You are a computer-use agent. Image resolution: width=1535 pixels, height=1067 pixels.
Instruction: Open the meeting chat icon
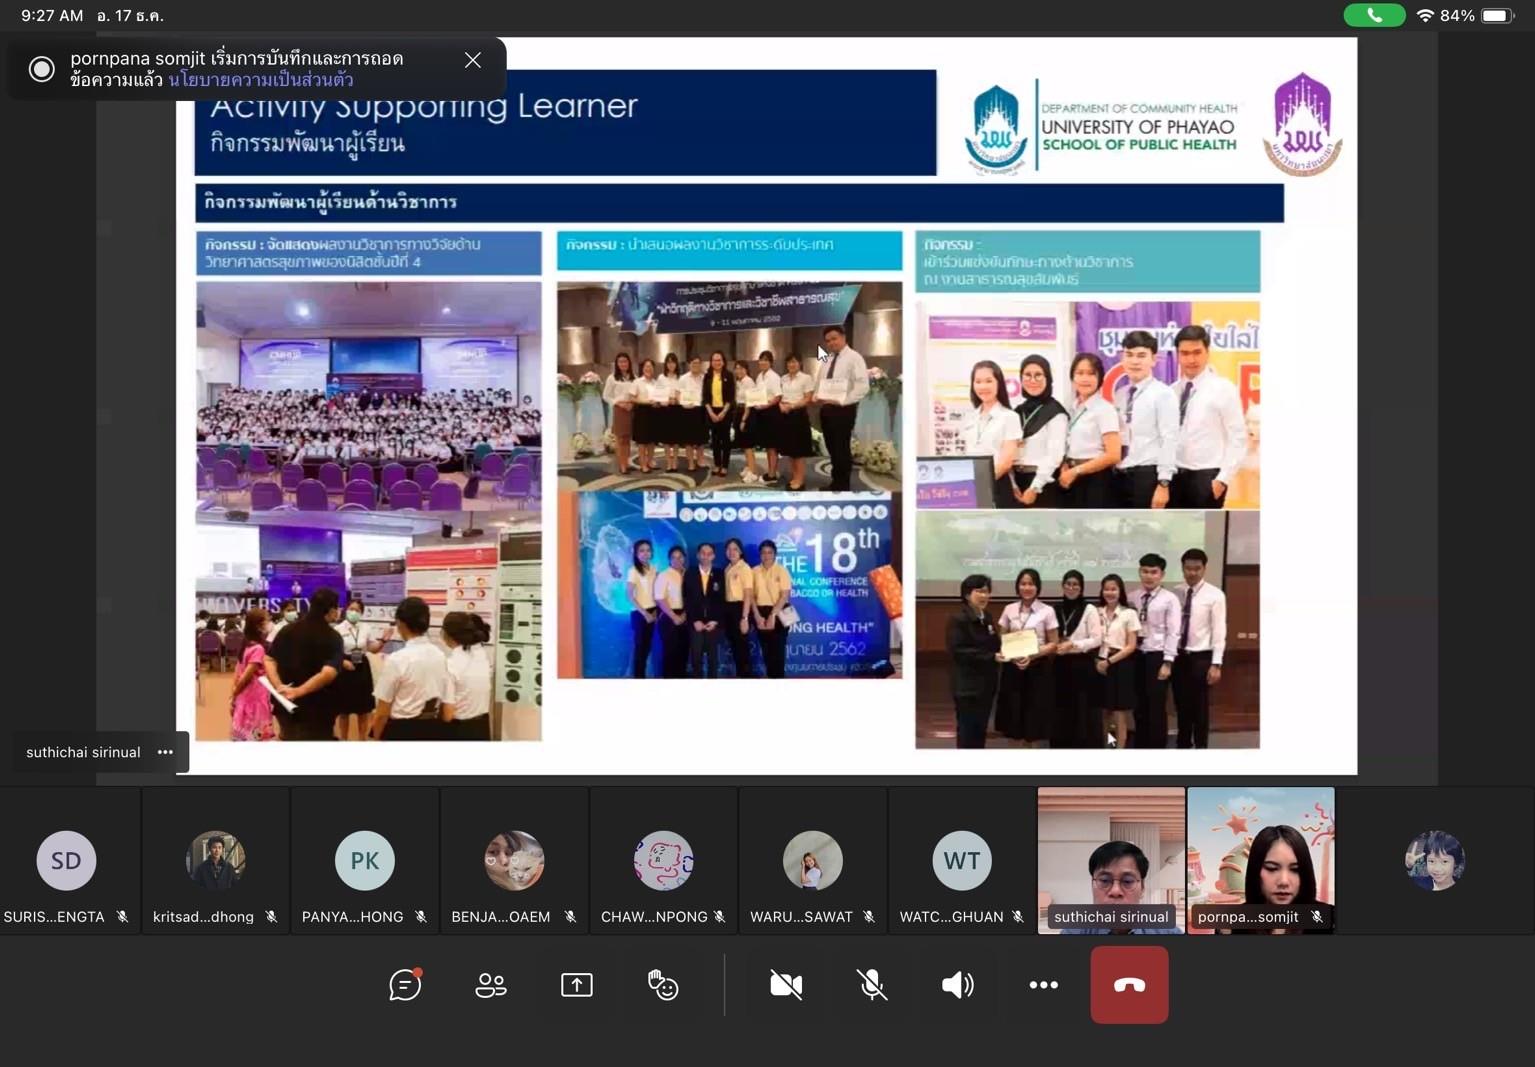pyautogui.click(x=405, y=985)
